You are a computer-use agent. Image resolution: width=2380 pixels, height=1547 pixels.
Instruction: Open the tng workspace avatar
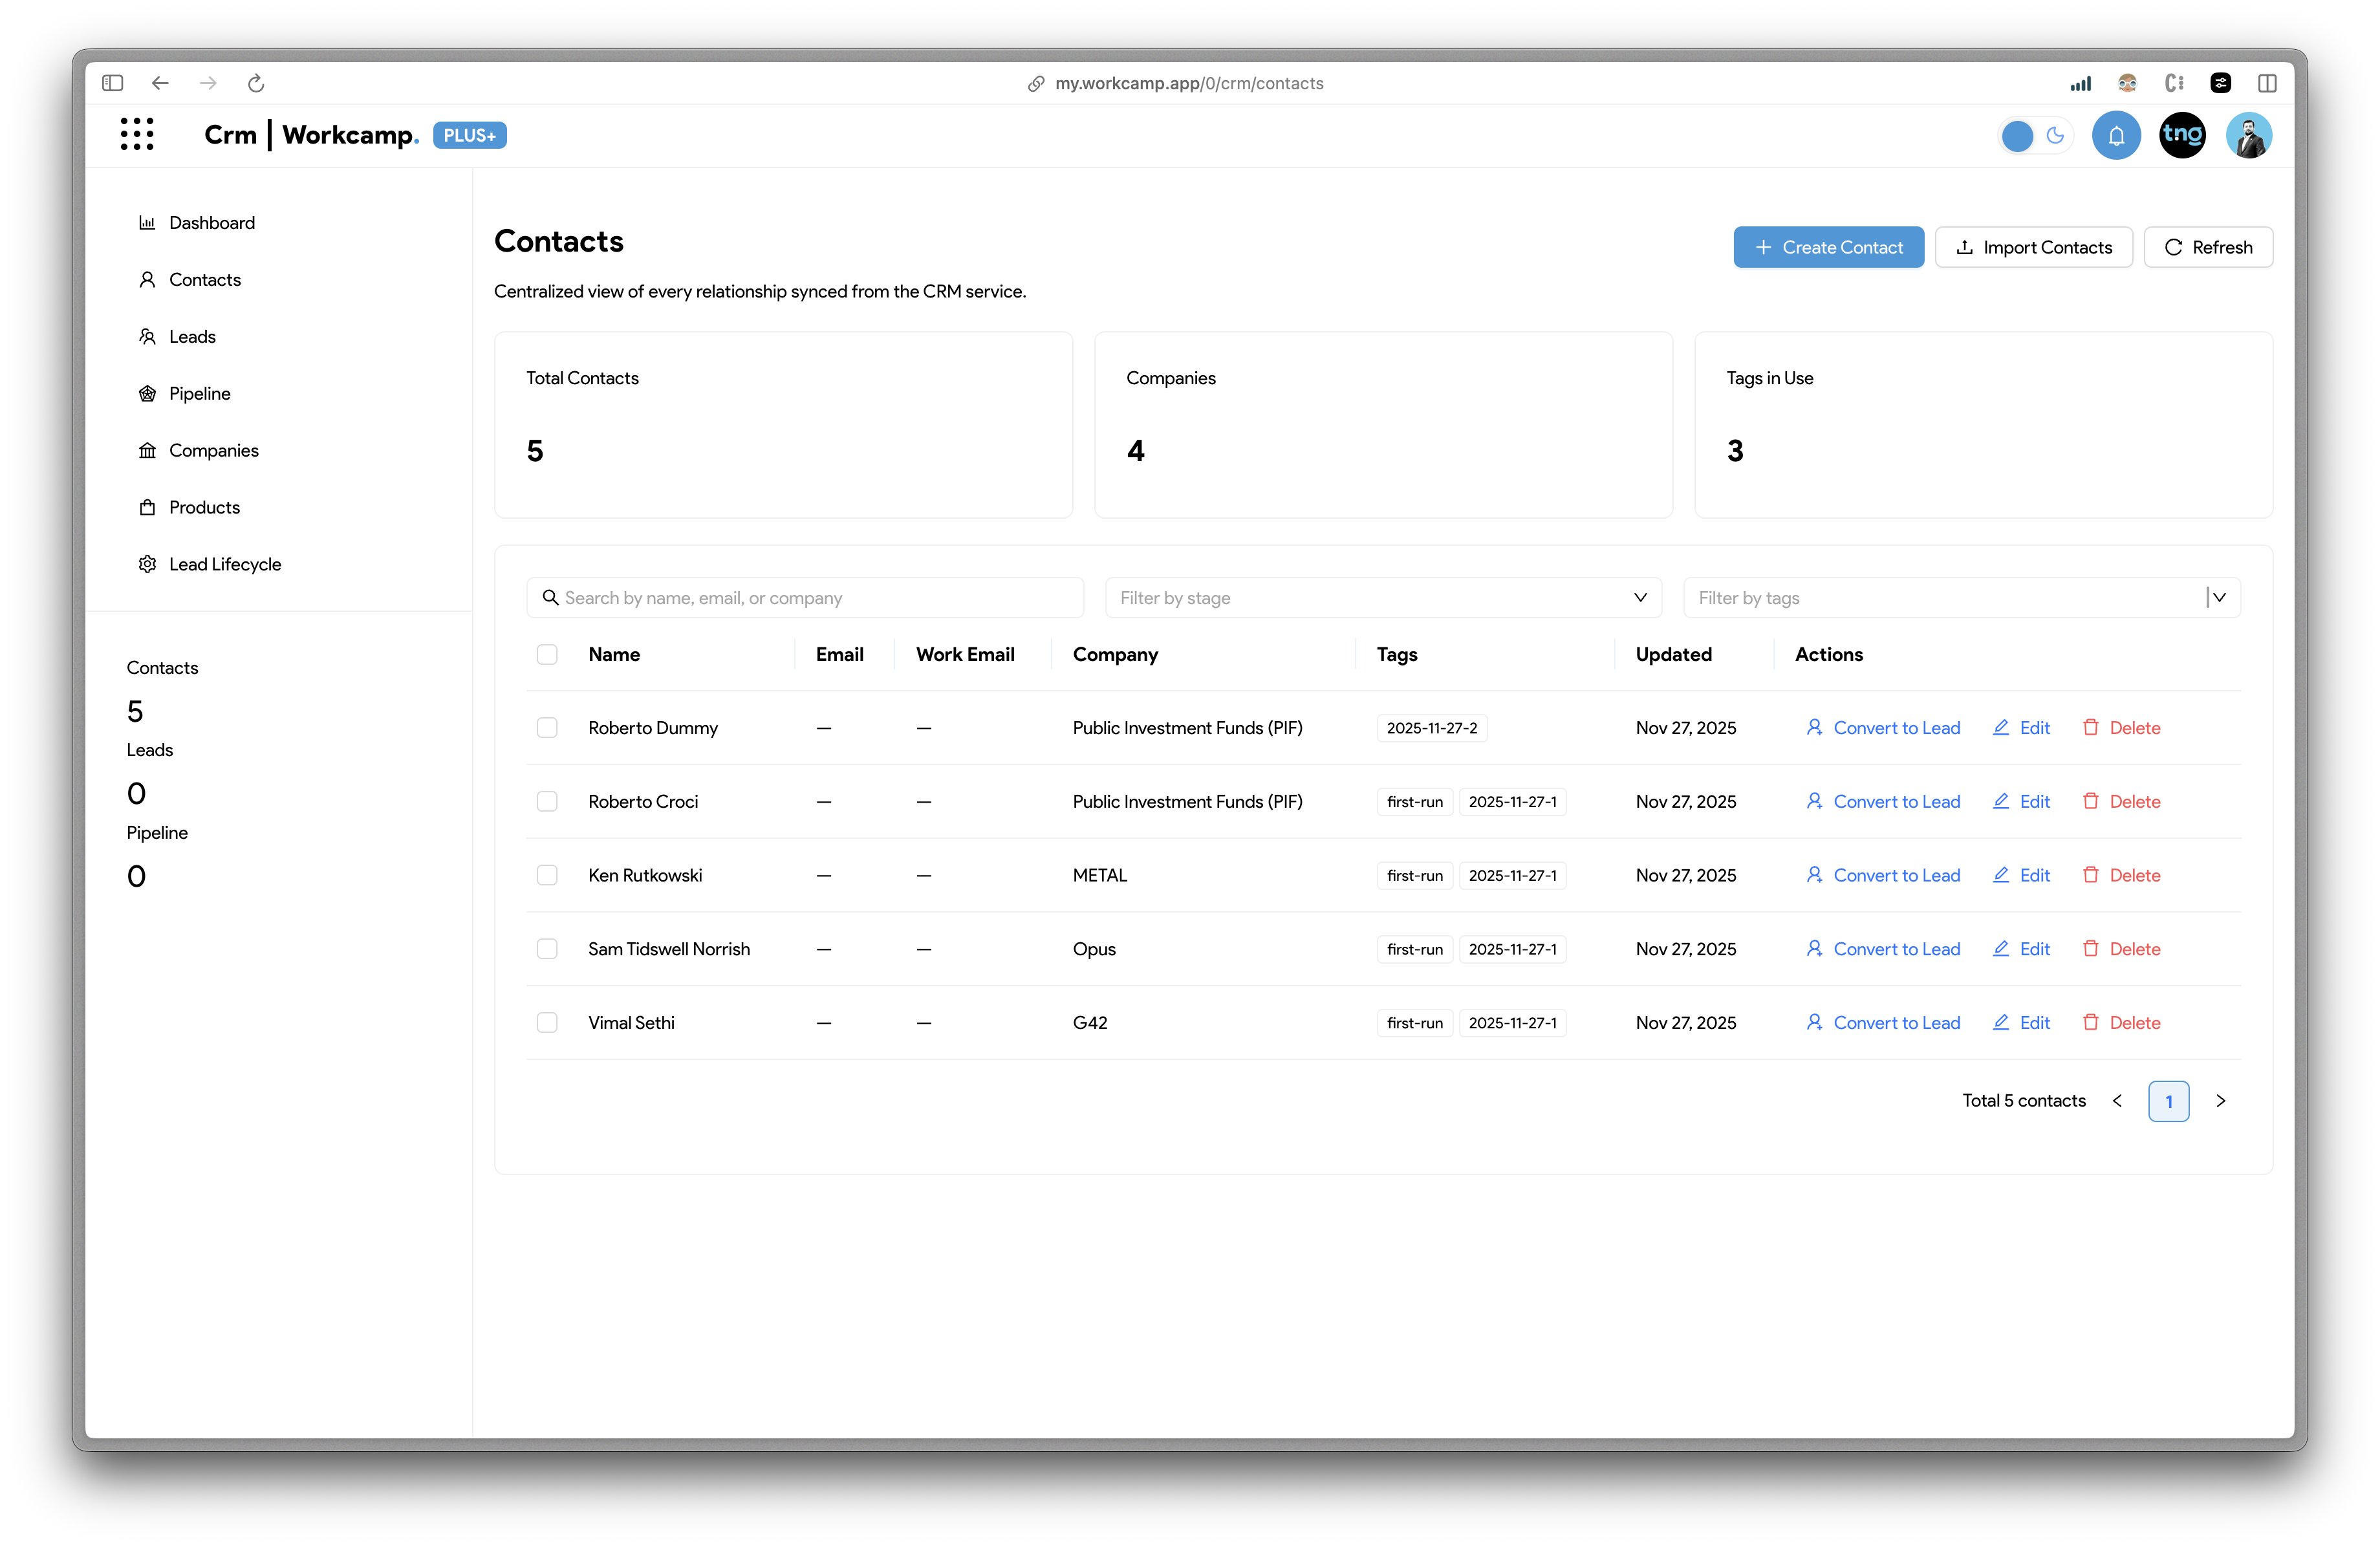(2182, 136)
